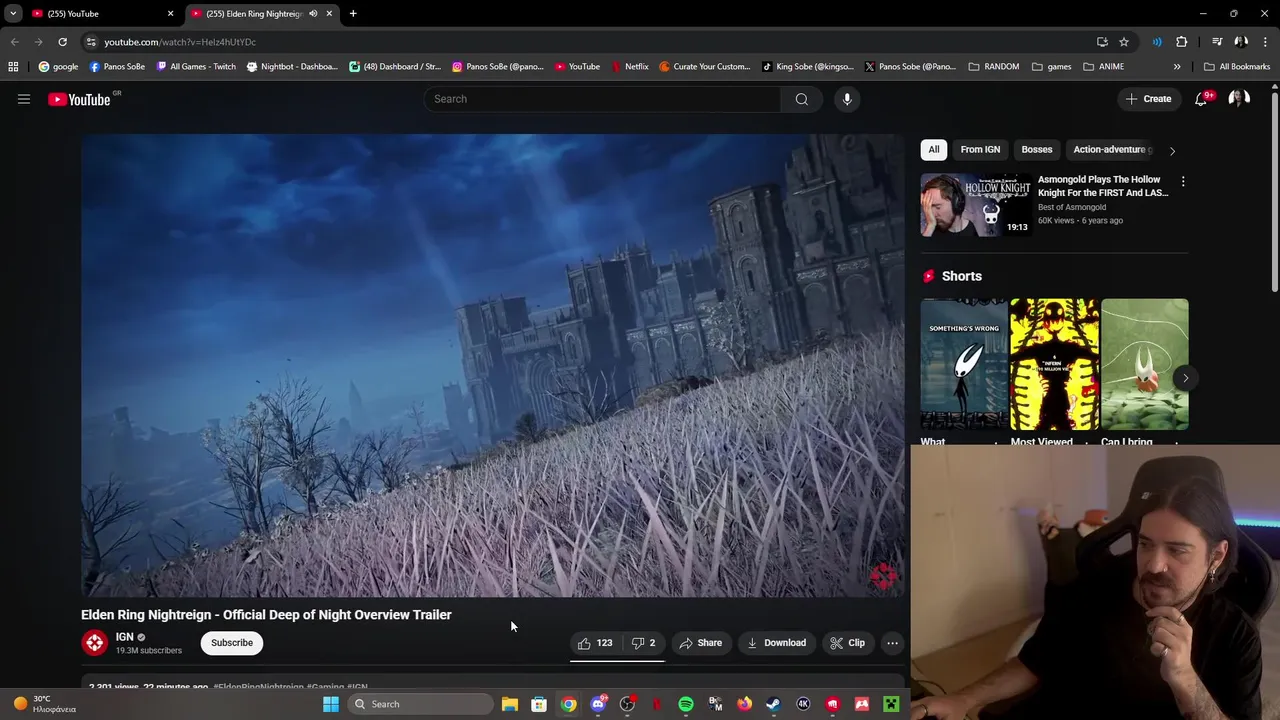This screenshot has width=1280, height=720.
Task: Open Spotify from the taskbar
Action: [686, 704]
